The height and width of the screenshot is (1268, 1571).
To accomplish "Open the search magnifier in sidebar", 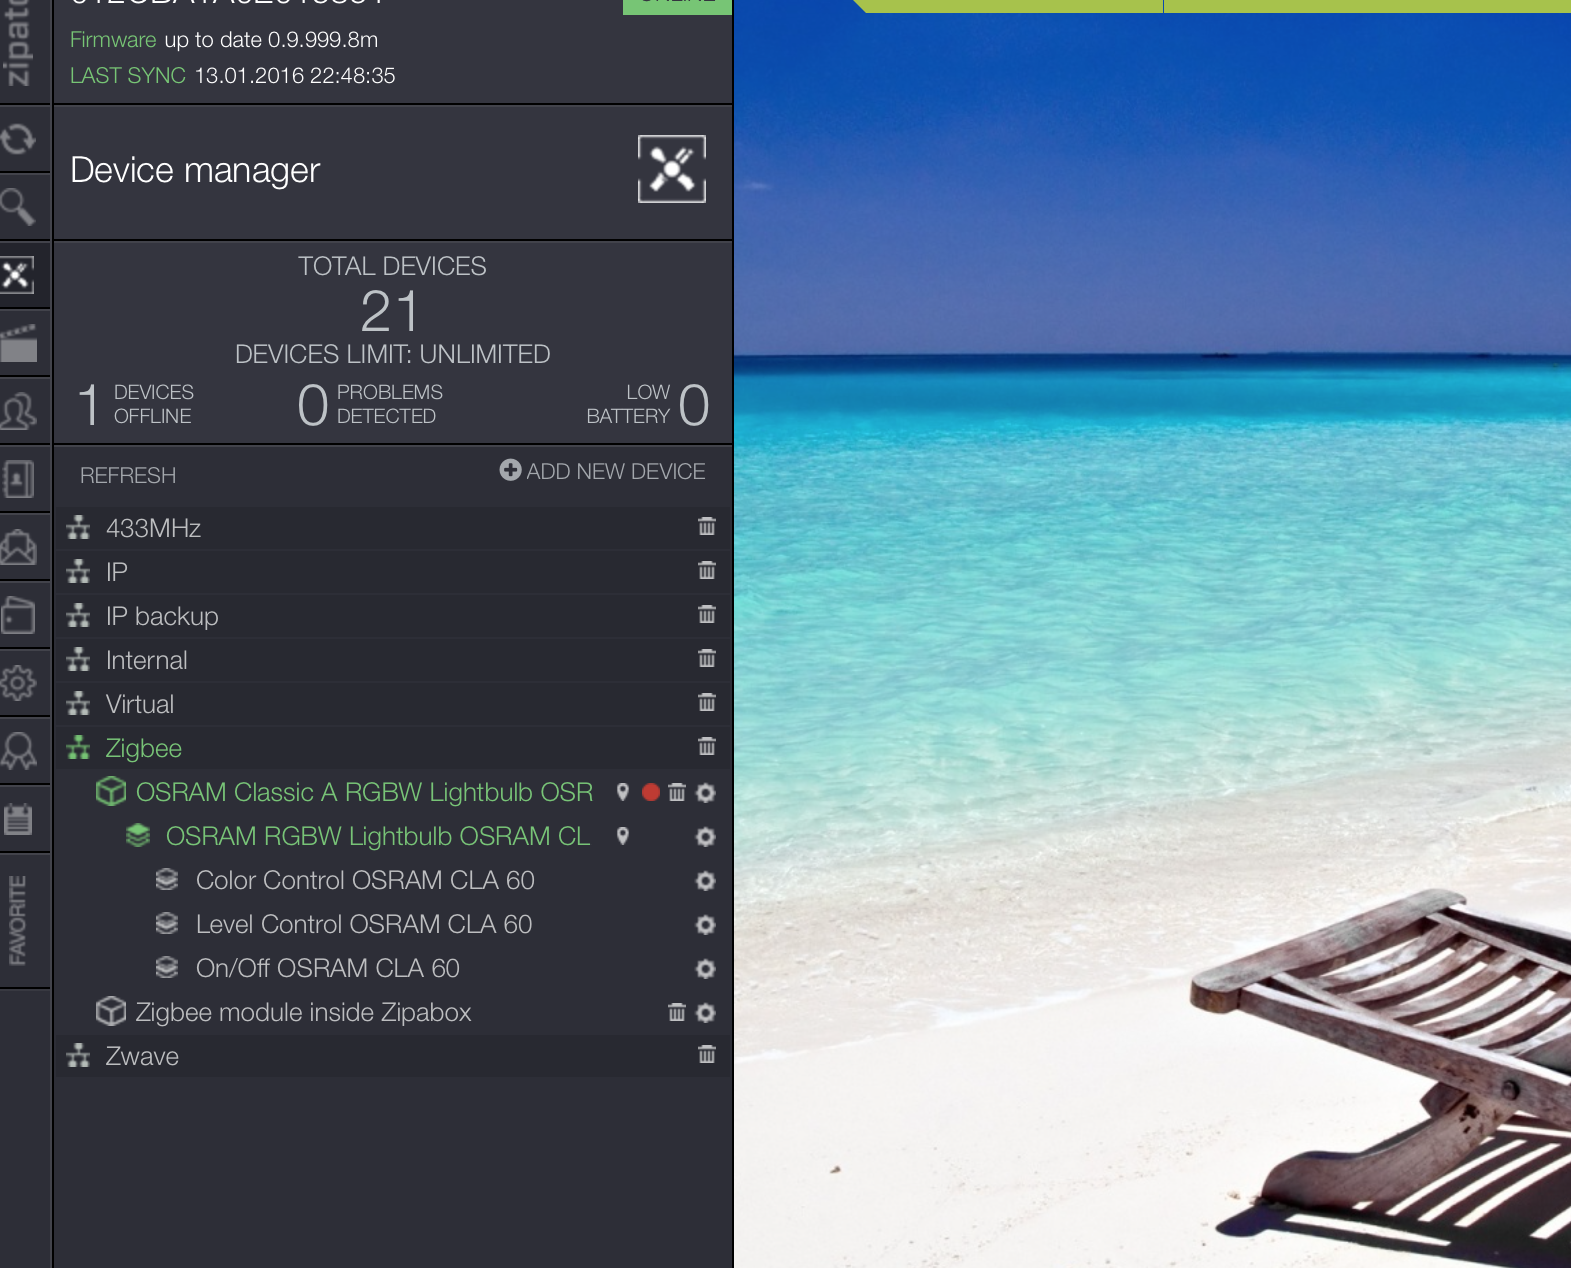I will [19, 207].
